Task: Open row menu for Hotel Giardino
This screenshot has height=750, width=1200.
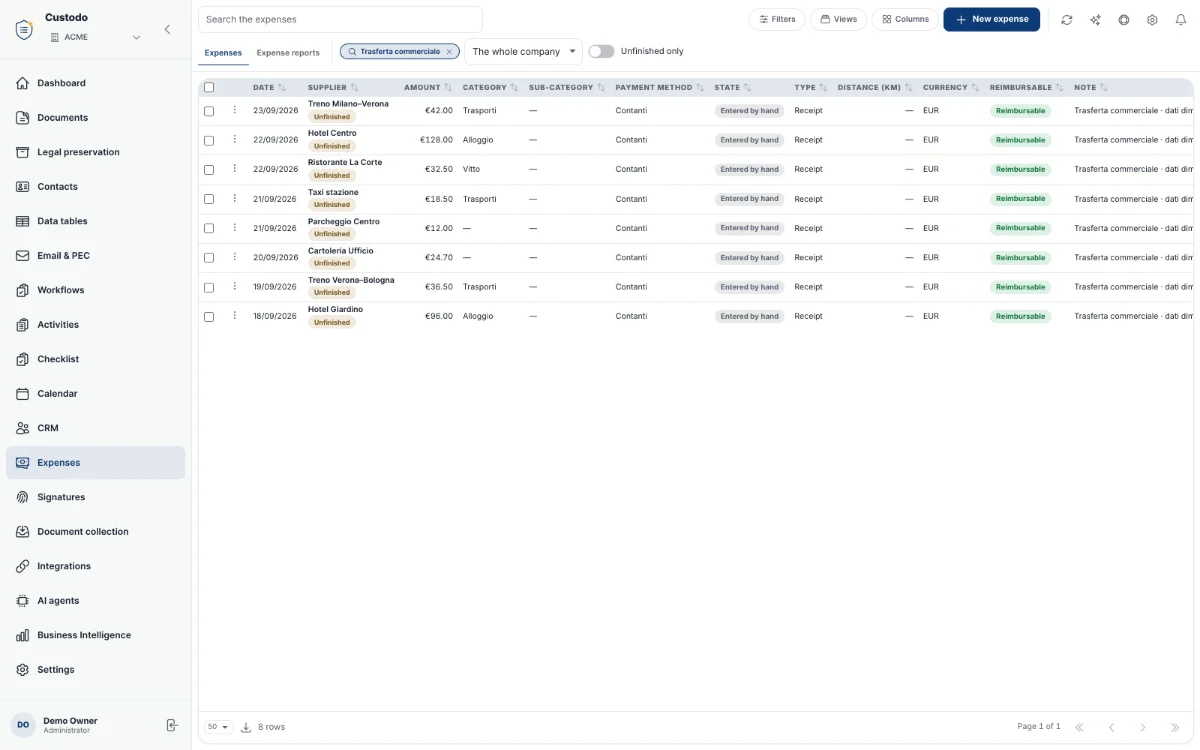Action: (235, 315)
